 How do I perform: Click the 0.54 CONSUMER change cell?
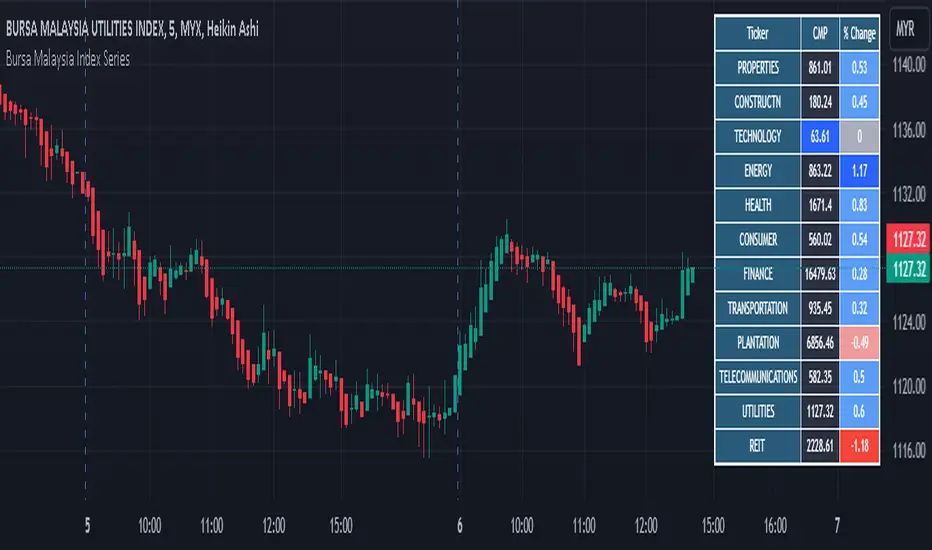click(859, 240)
